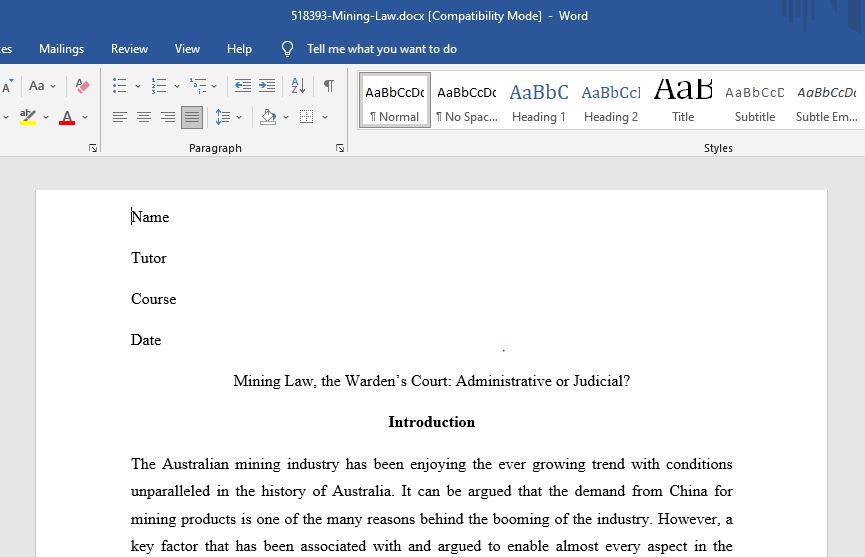The image size is (865, 557).
Task: Center the paragraph text
Action: click(x=144, y=117)
